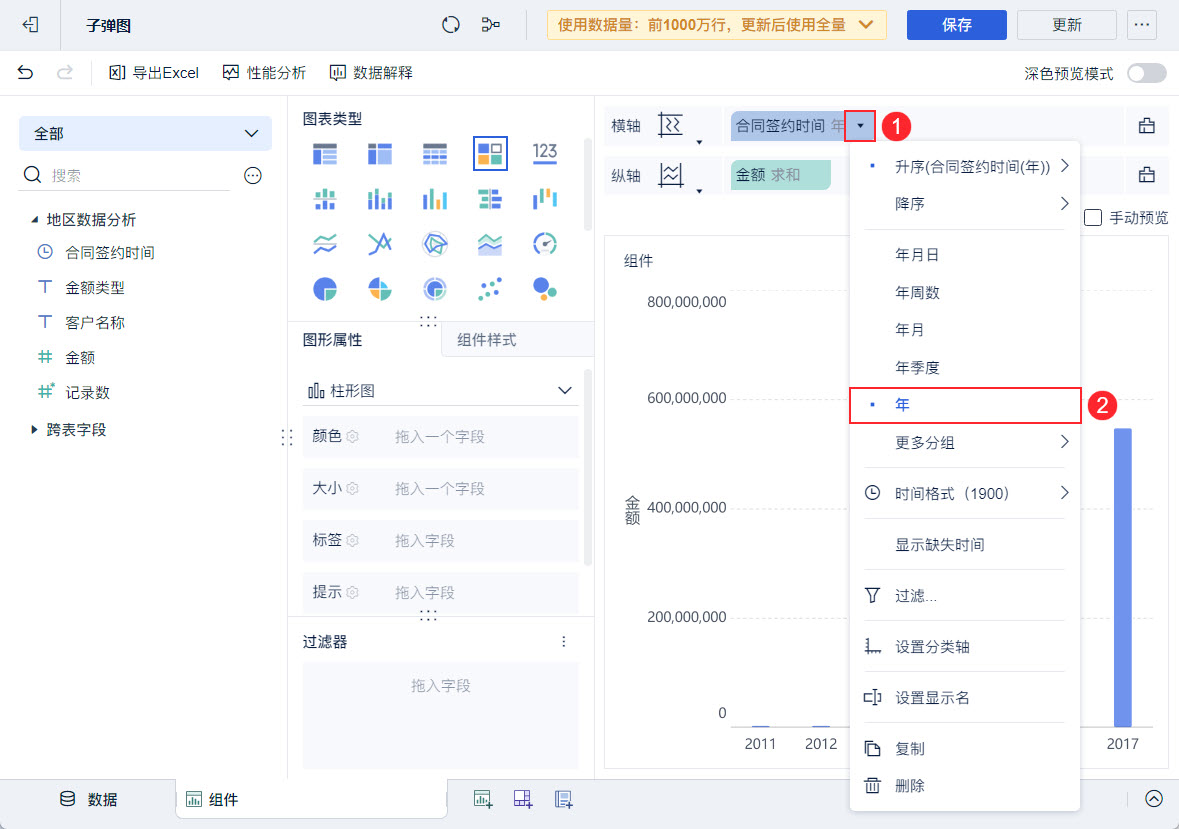Select the multi-layer pie chart type

tap(435, 289)
